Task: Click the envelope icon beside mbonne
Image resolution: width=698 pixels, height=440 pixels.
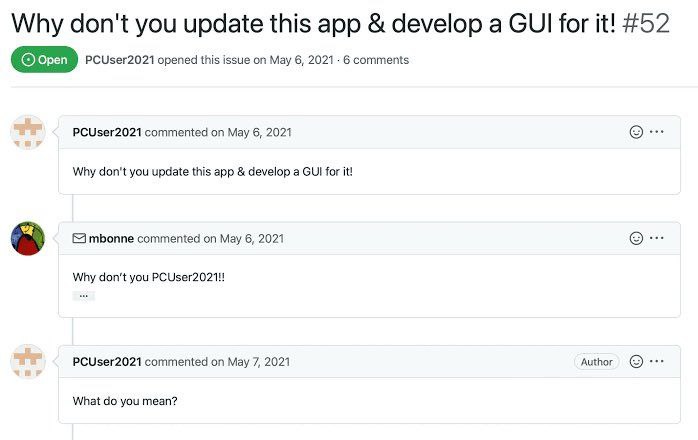Action: [79, 238]
